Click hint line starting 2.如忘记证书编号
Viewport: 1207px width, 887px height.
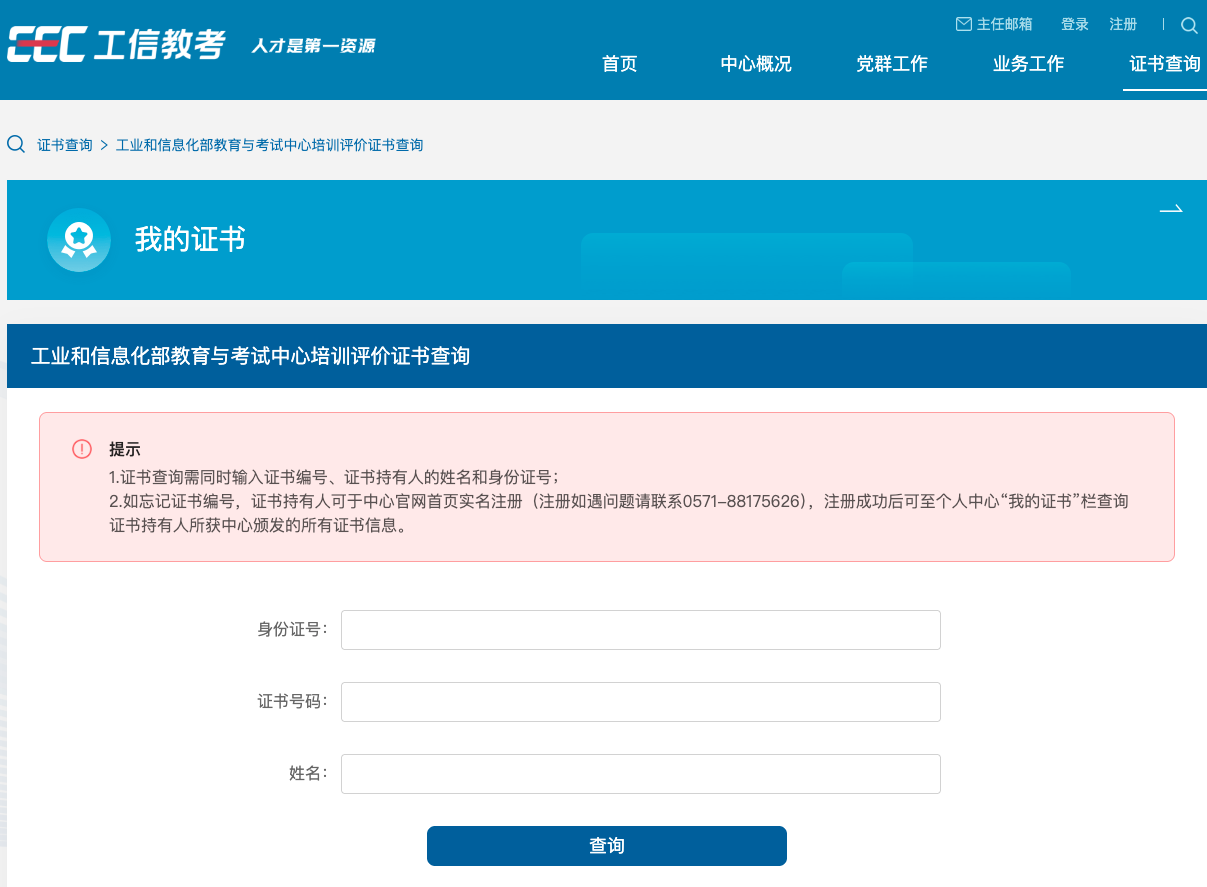click(x=619, y=513)
